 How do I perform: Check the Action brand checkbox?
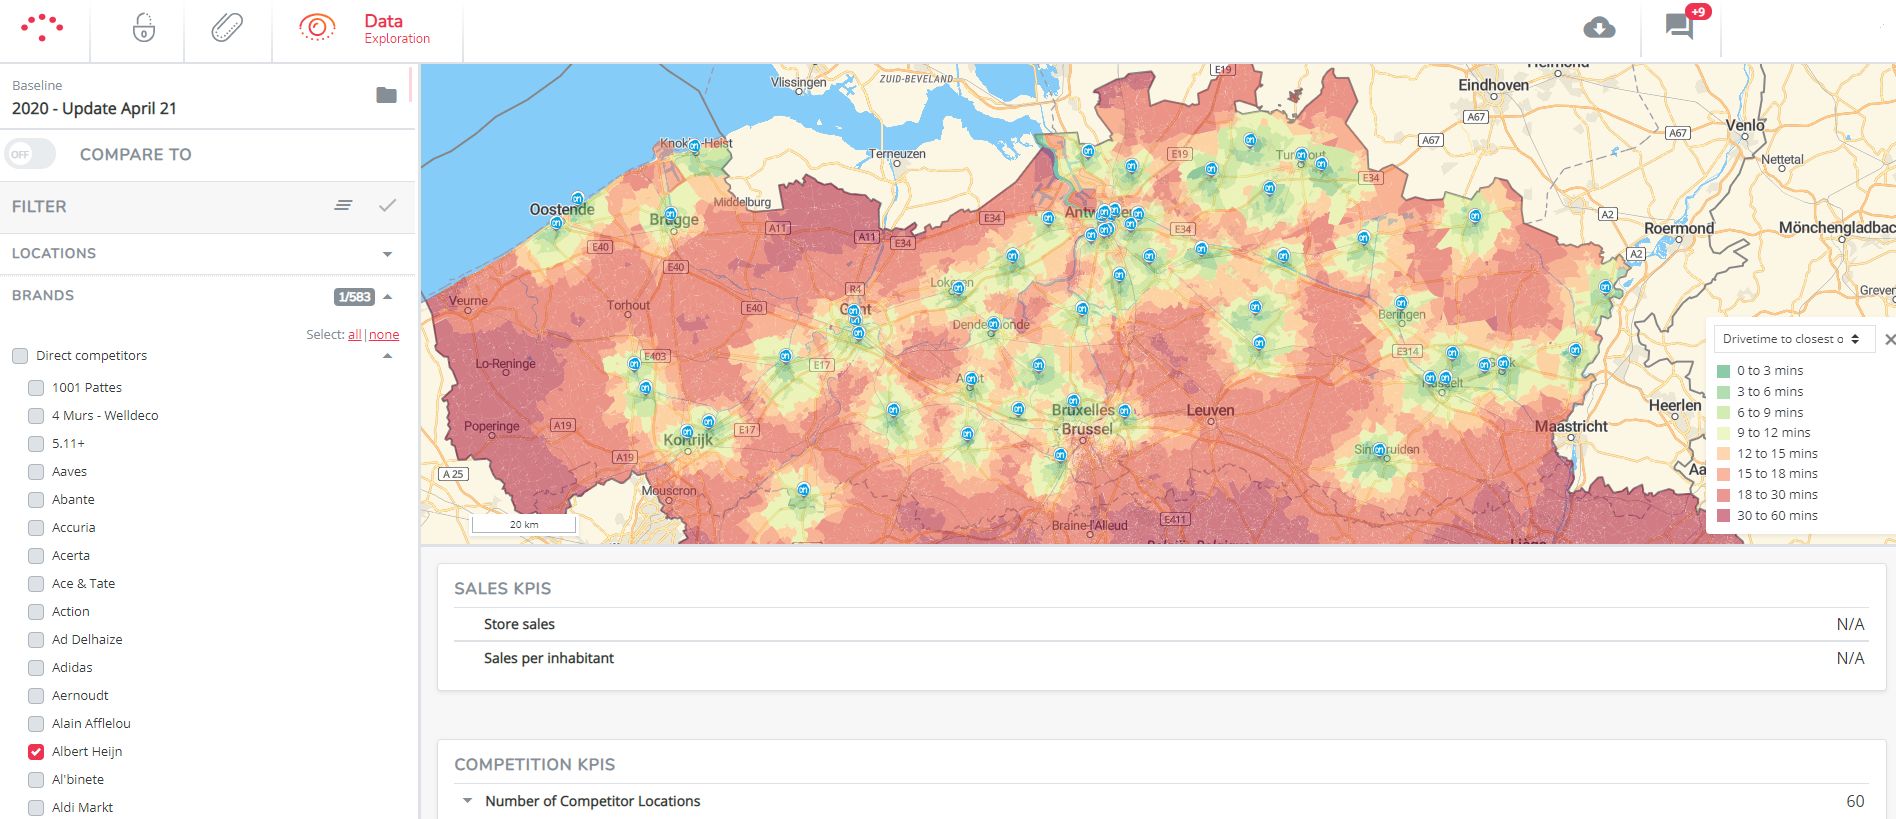pyautogui.click(x=36, y=612)
